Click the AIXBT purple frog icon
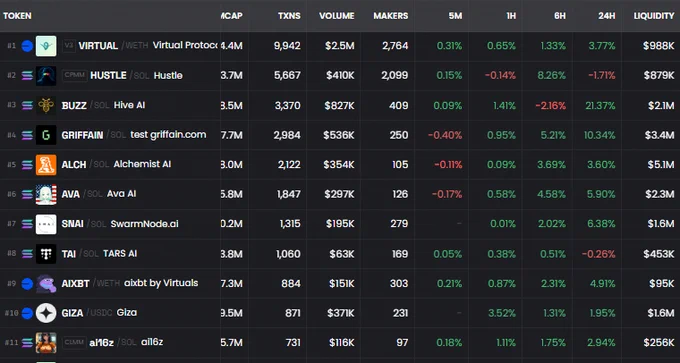Viewport: 680px width, 363px height. [46, 284]
